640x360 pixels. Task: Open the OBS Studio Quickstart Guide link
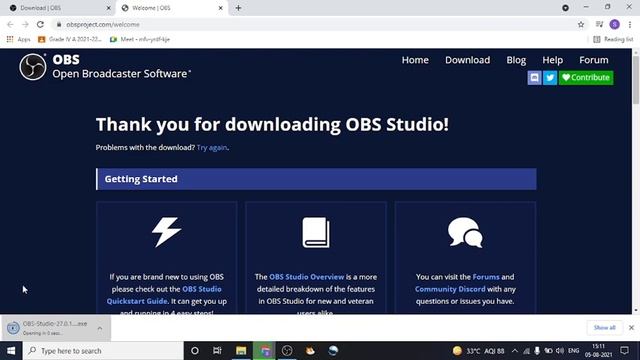point(164,295)
